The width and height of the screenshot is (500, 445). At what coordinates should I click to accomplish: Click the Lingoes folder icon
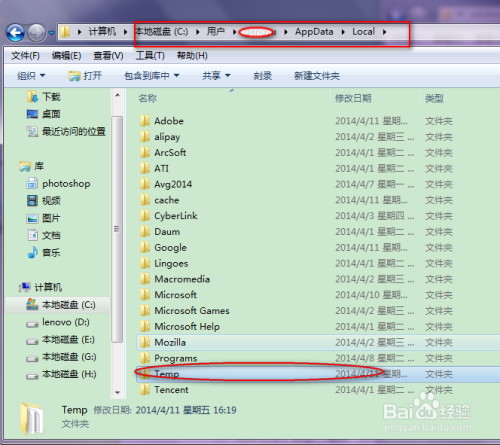(x=145, y=263)
